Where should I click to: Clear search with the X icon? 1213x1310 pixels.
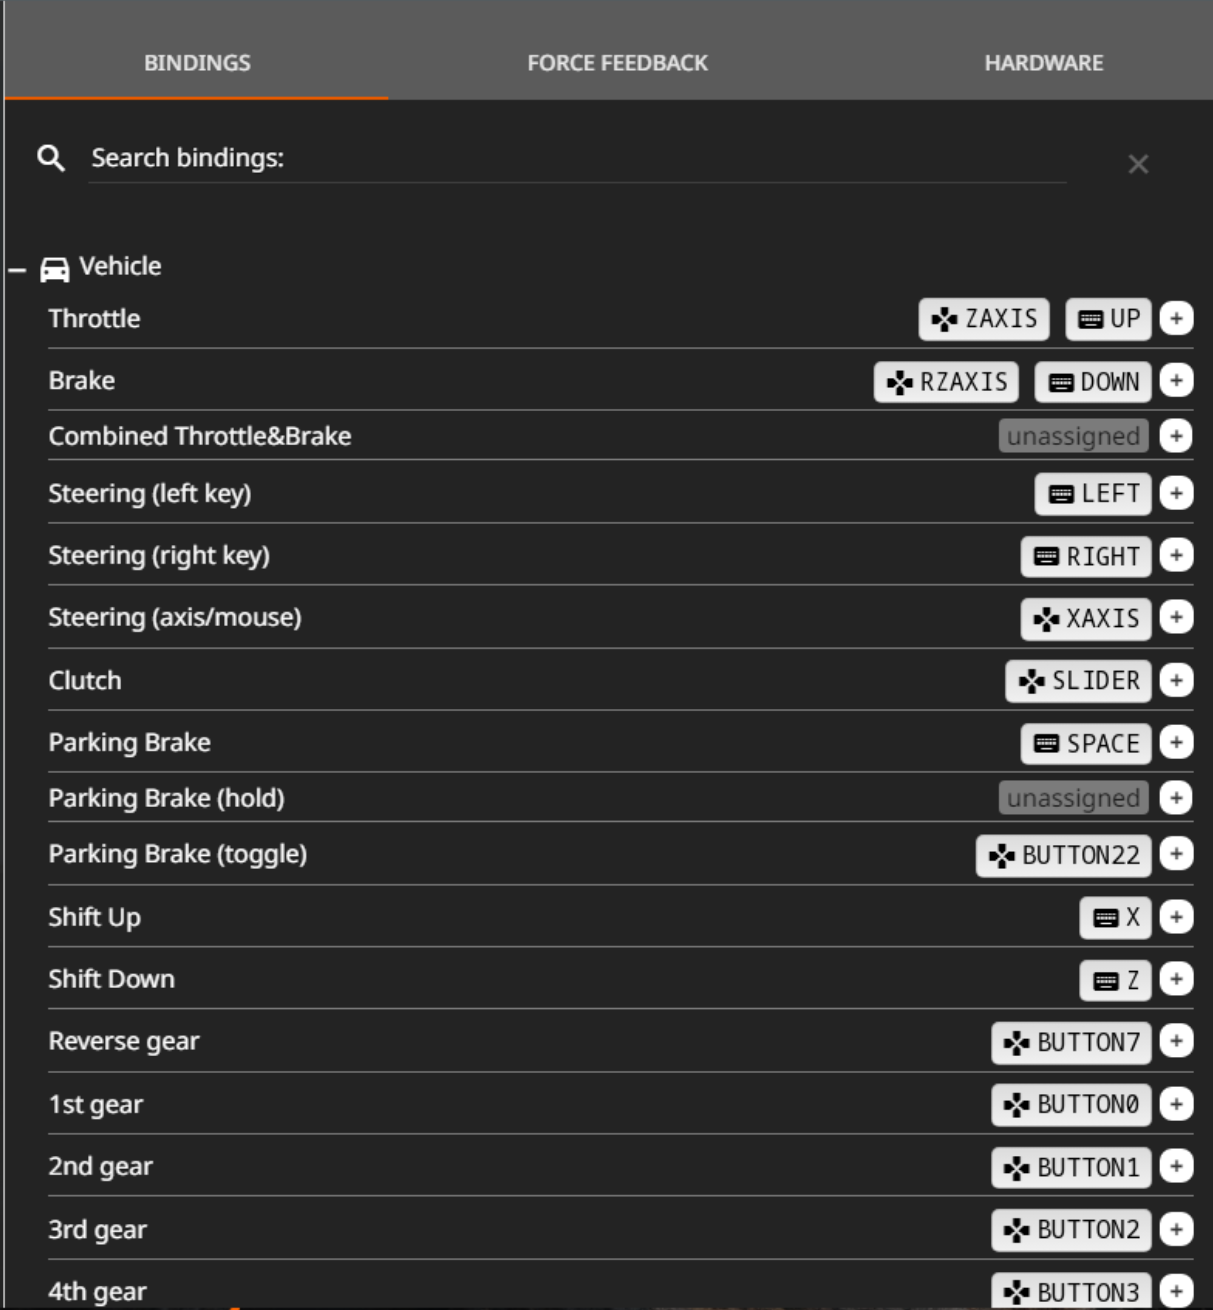1138,164
